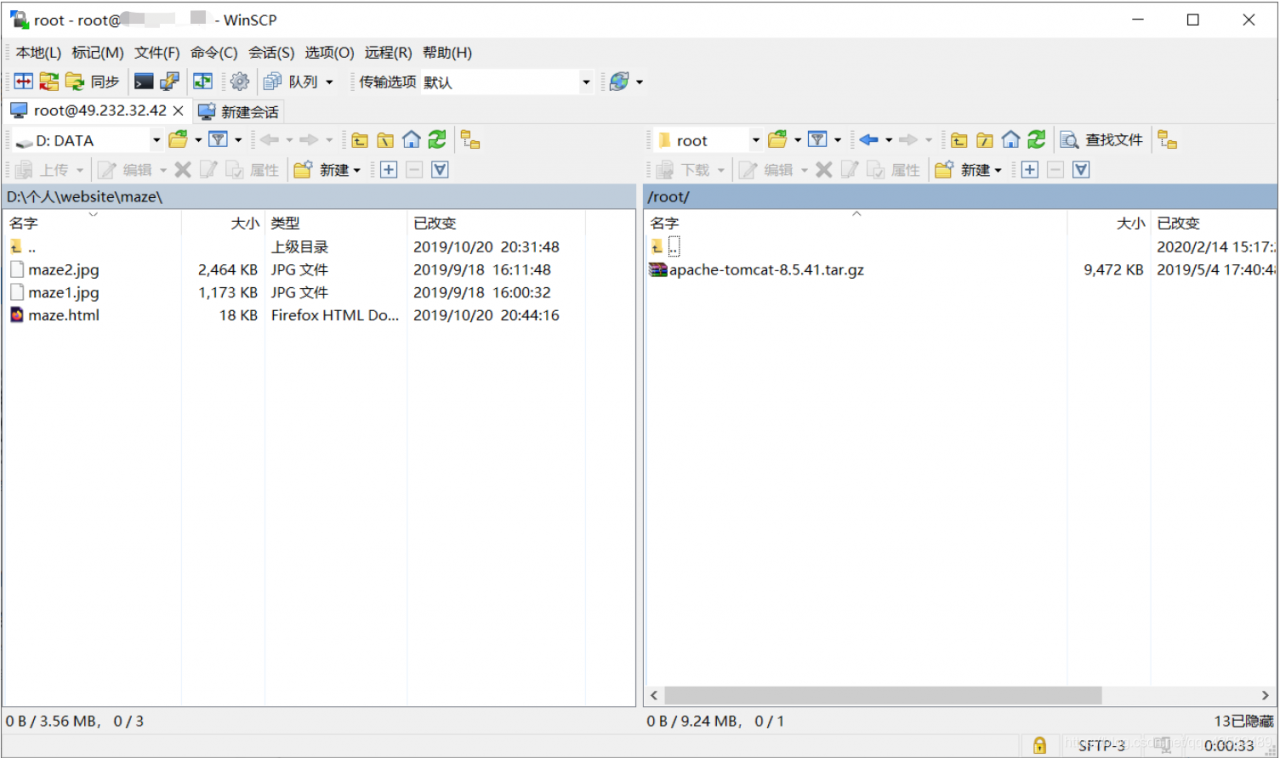1280x758 pixels.
Task: Click the remote back arrow
Action: (868, 140)
